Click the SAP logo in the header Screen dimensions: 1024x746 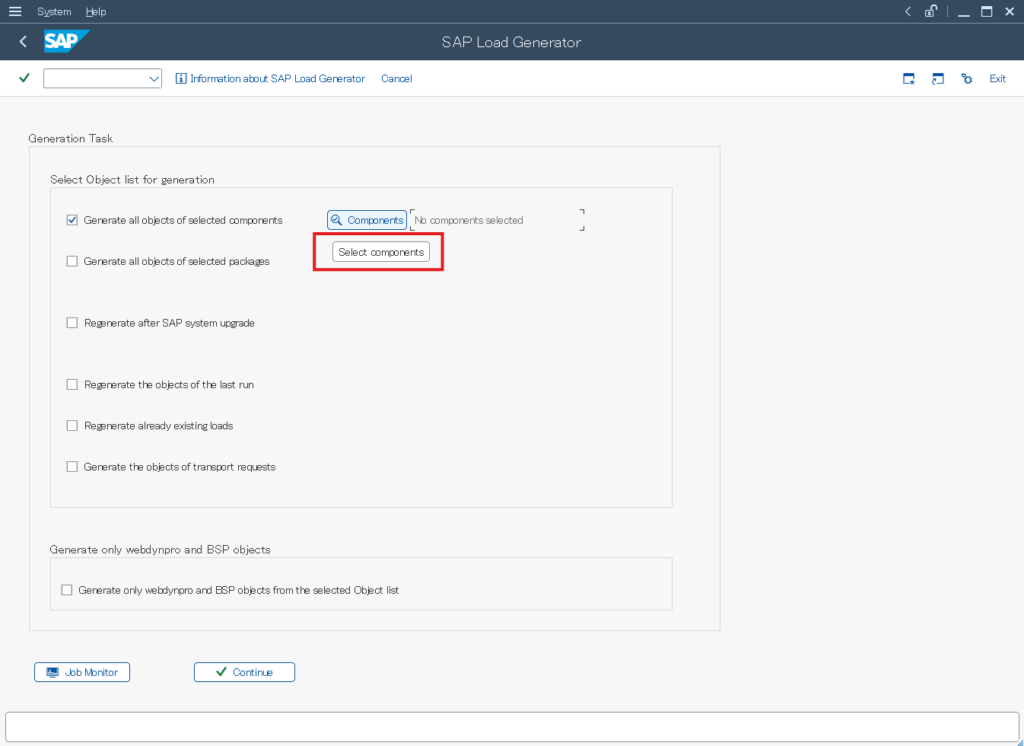pos(66,42)
